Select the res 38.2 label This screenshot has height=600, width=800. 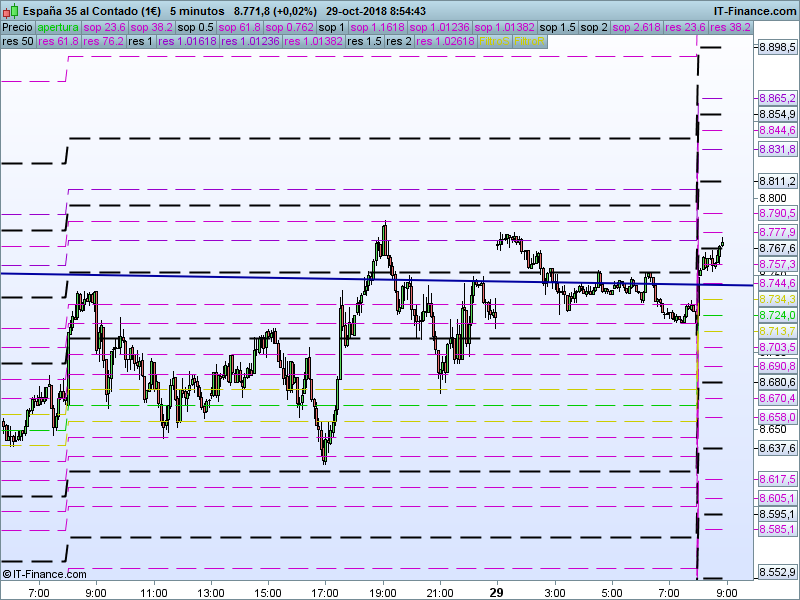click(730, 28)
